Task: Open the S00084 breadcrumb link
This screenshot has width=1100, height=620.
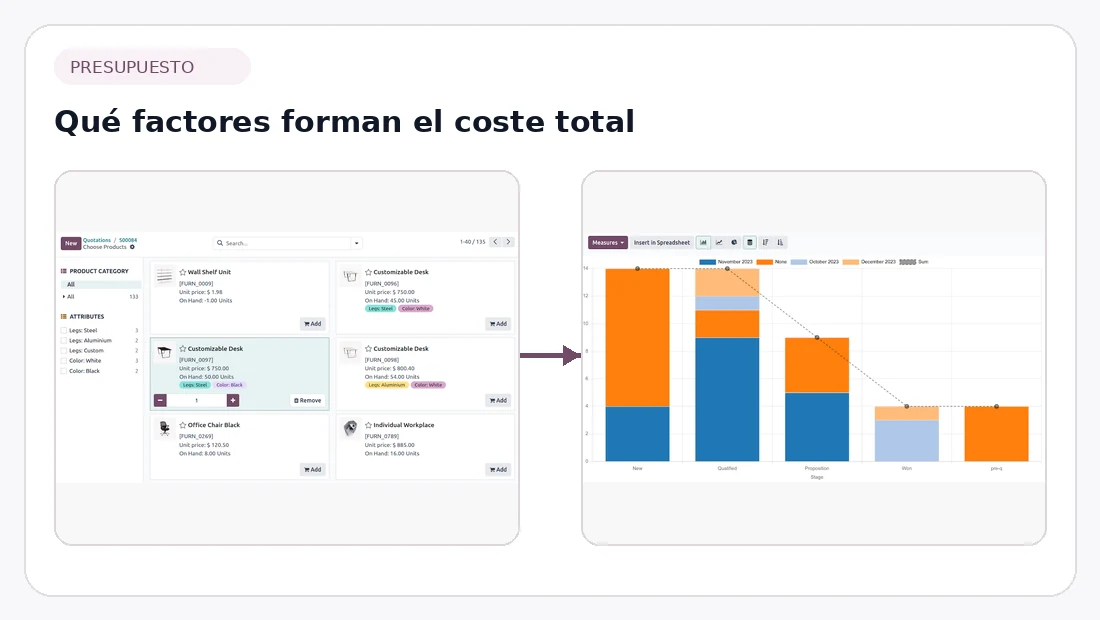Action: tap(128, 240)
